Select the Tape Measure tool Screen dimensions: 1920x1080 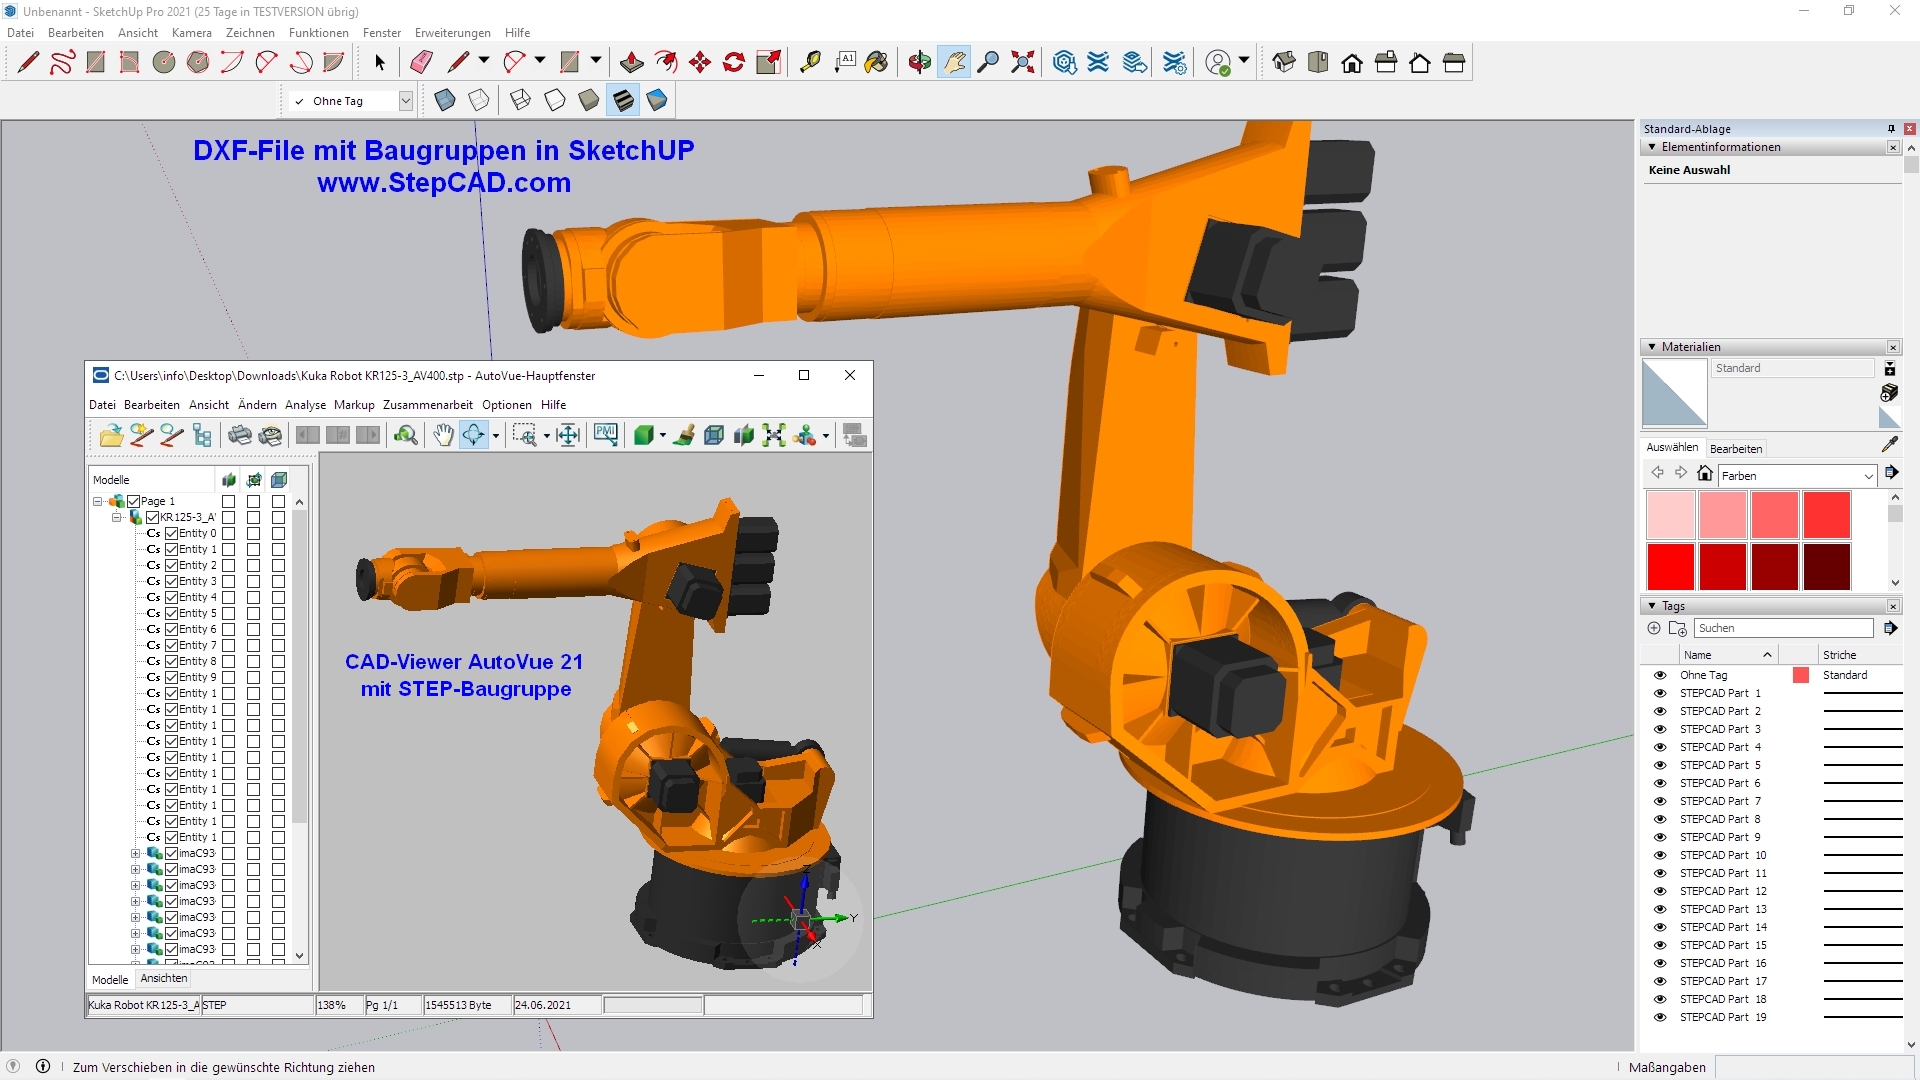[x=810, y=63]
